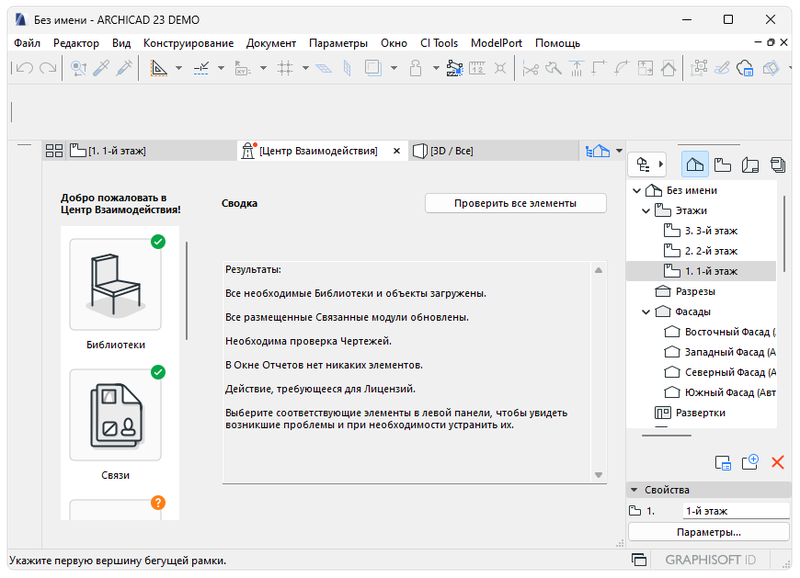This screenshot has width=800, height=578.
Task: Click the red delete X in navigator
Action: coord(777,462)
